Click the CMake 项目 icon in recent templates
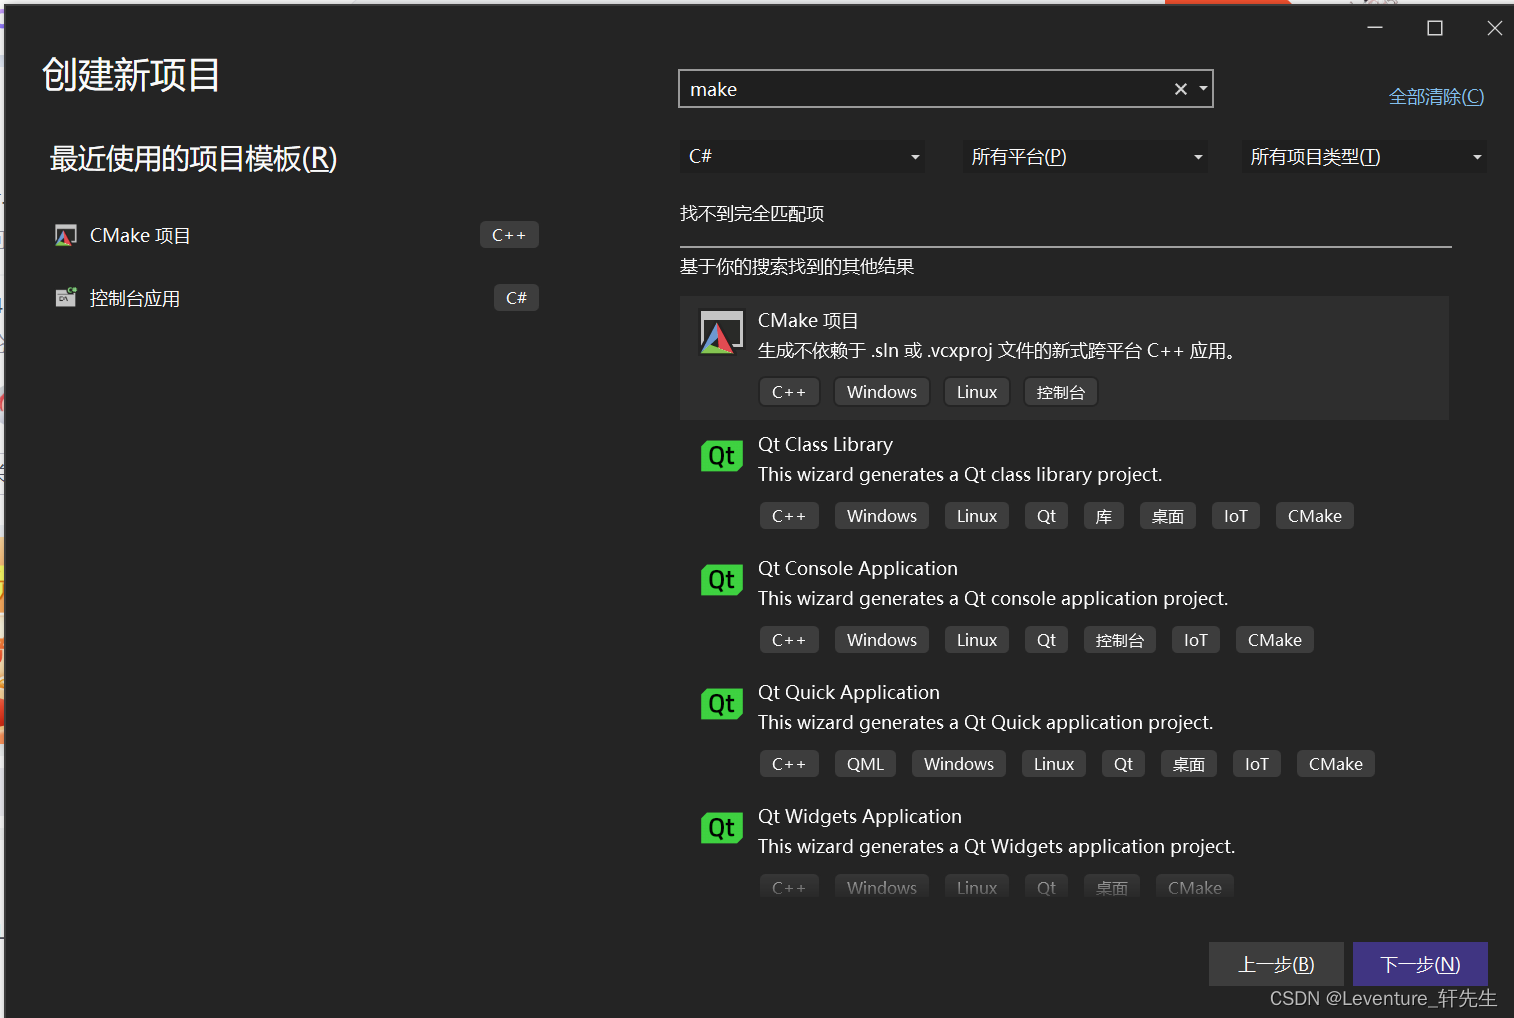 (x=65, y=235)
